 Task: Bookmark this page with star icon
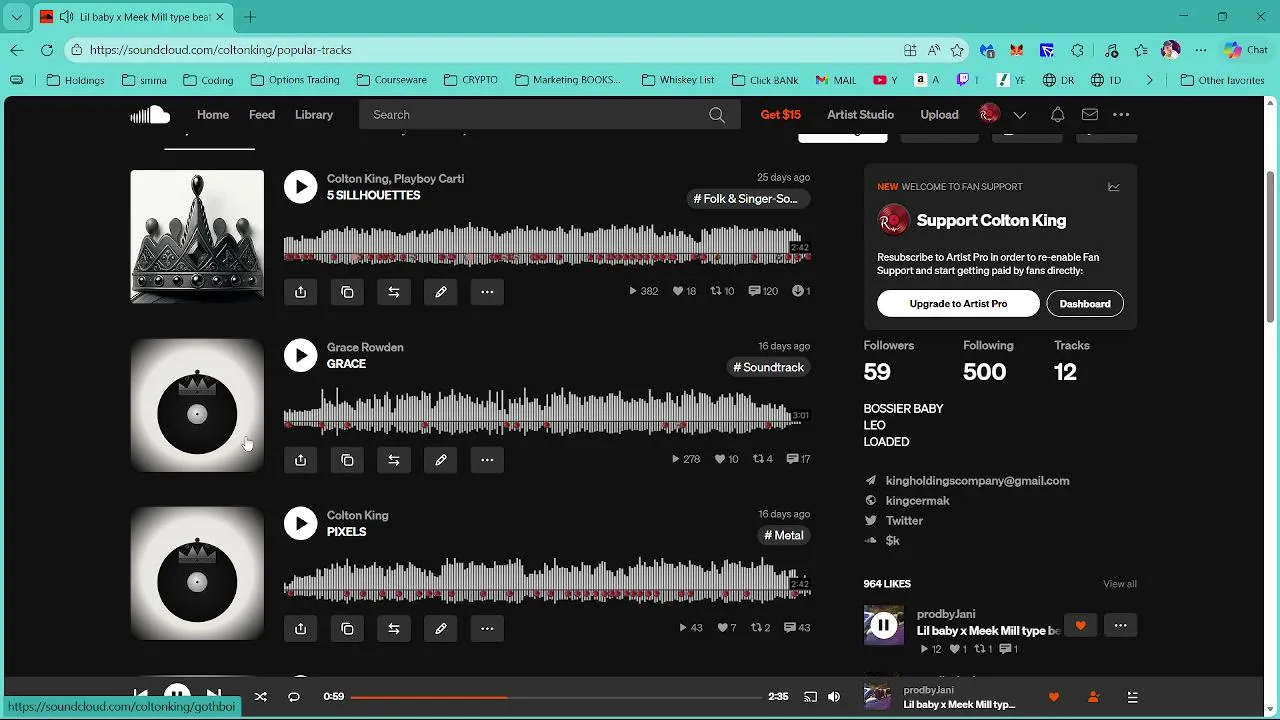957,50
